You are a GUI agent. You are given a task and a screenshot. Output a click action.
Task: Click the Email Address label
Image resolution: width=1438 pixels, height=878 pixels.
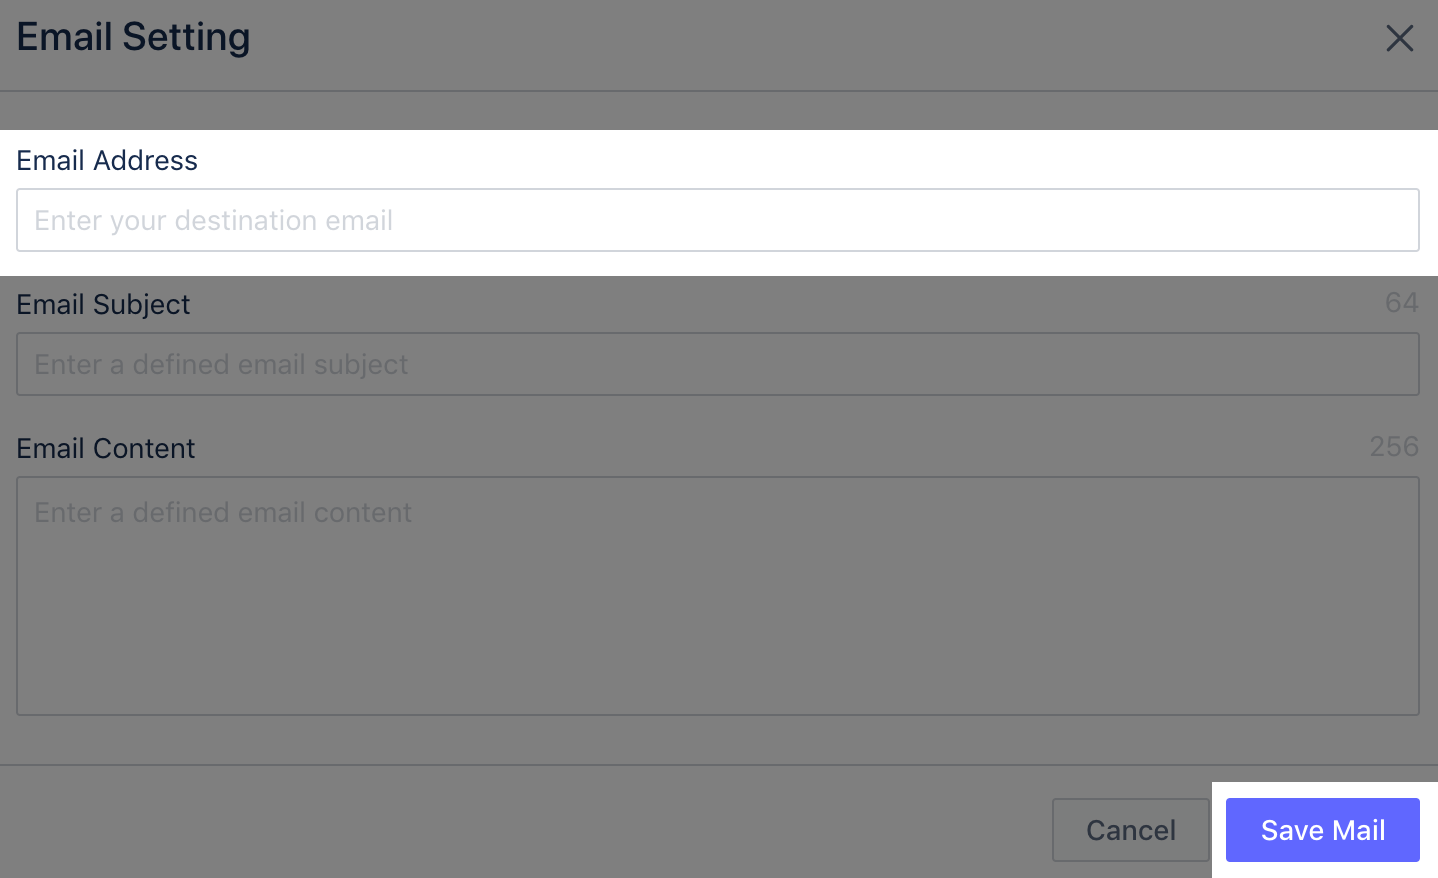[107, 161]
